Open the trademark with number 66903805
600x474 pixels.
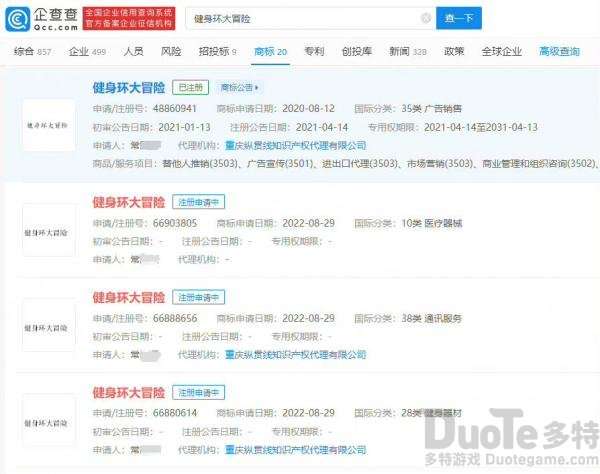tap(129, 202)
